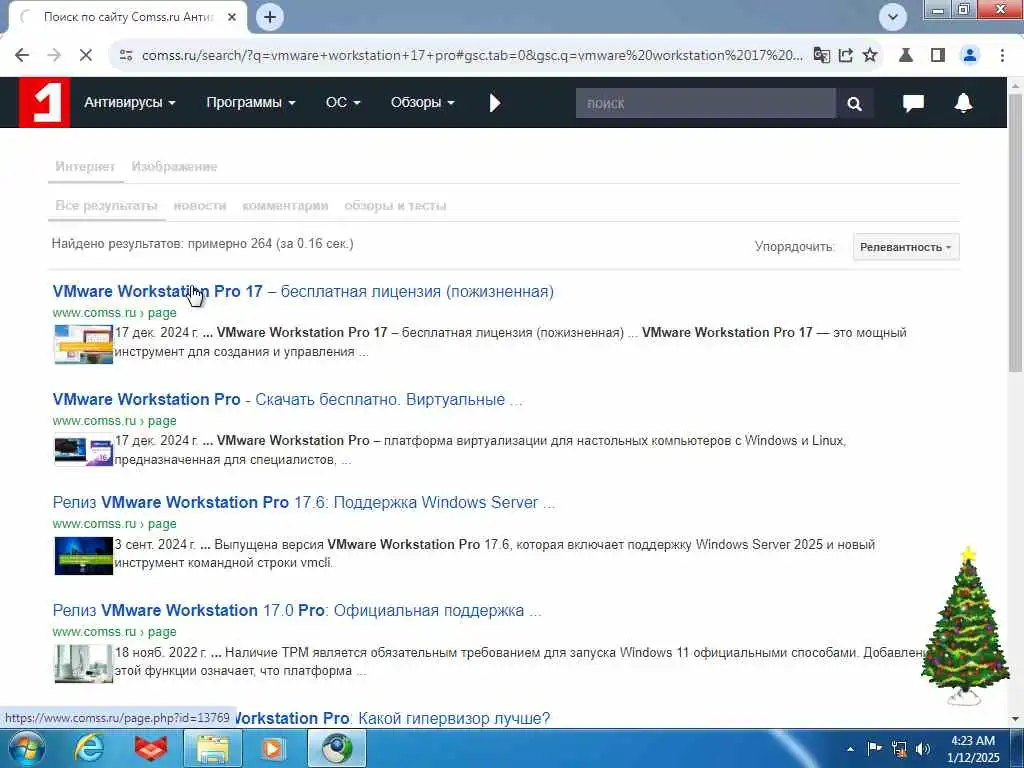Open notifications bell icon
Screen dimensions: 1024x768
(x=963, y=103)
